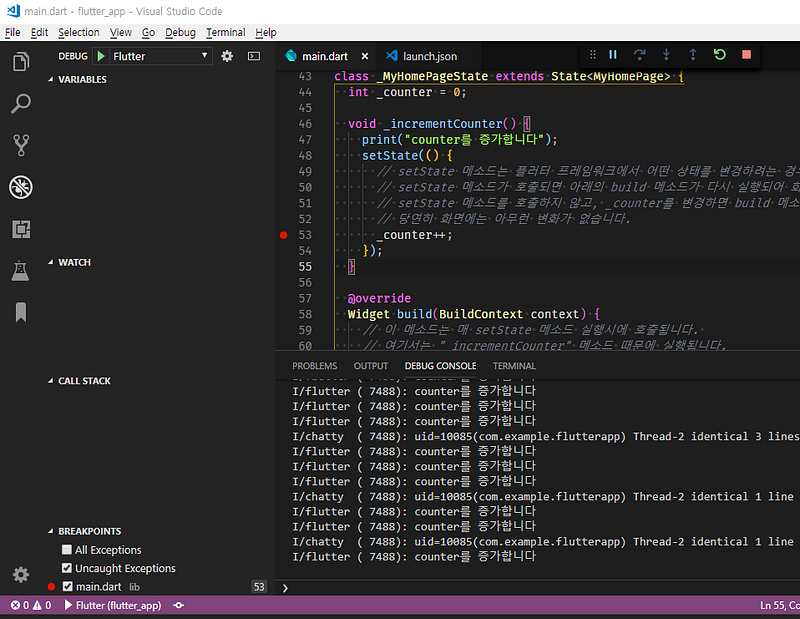800x619 pixels.
Task: Disable the Uncaught Exceptions checkbox
Action: (67, 568)
